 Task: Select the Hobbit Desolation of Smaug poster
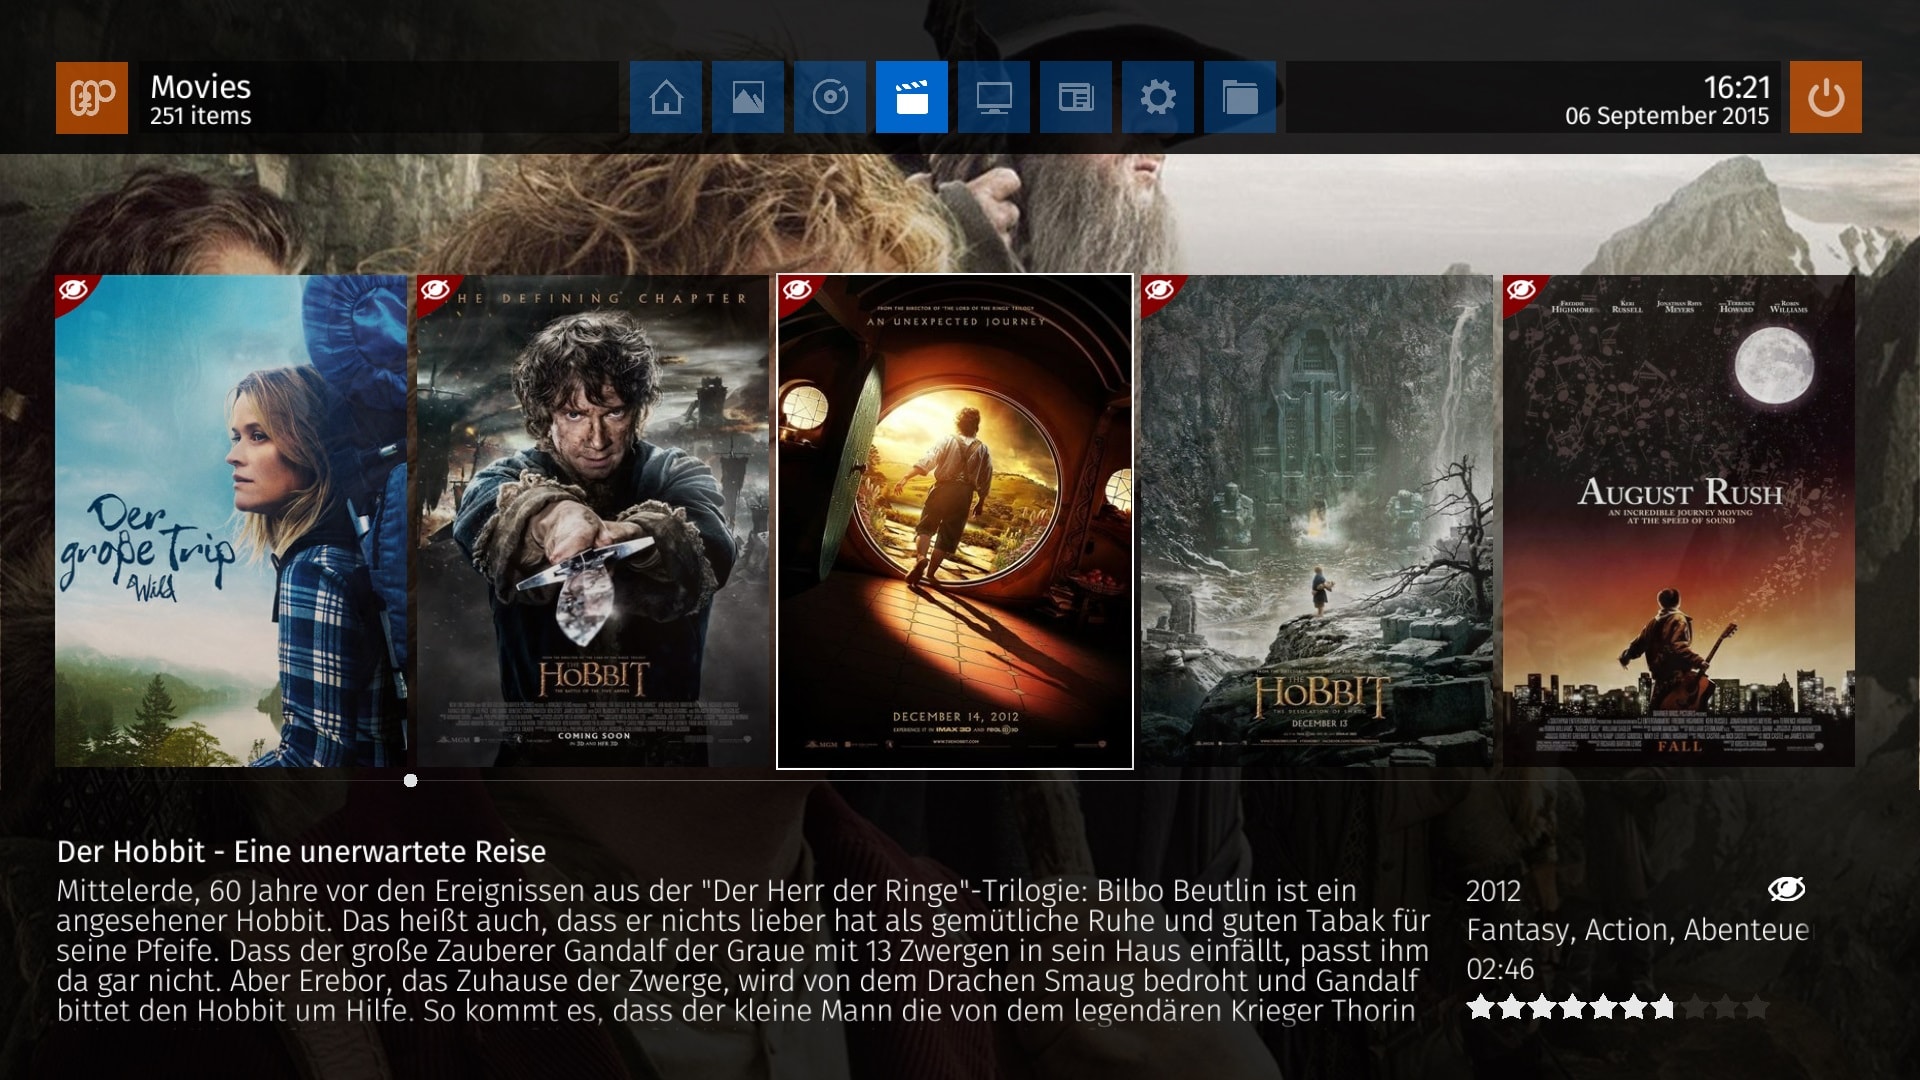click(x=1317, y=521)
